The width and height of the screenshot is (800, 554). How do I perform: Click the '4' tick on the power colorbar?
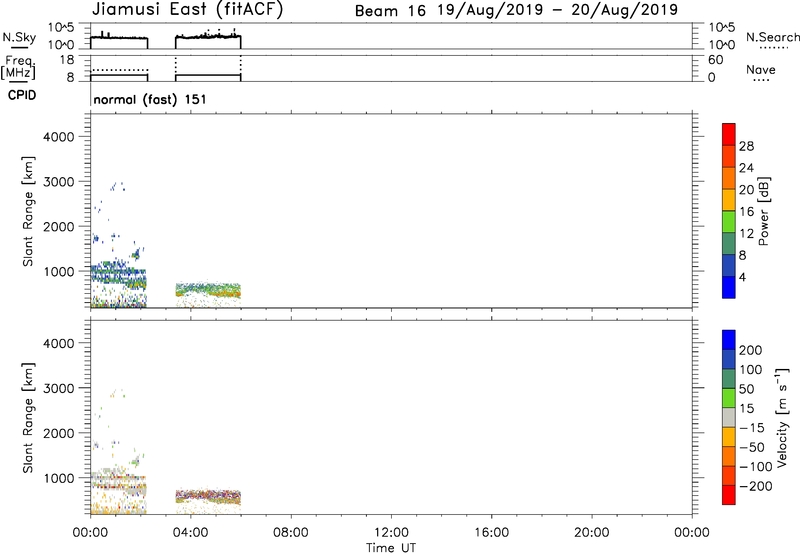point(742,278)
